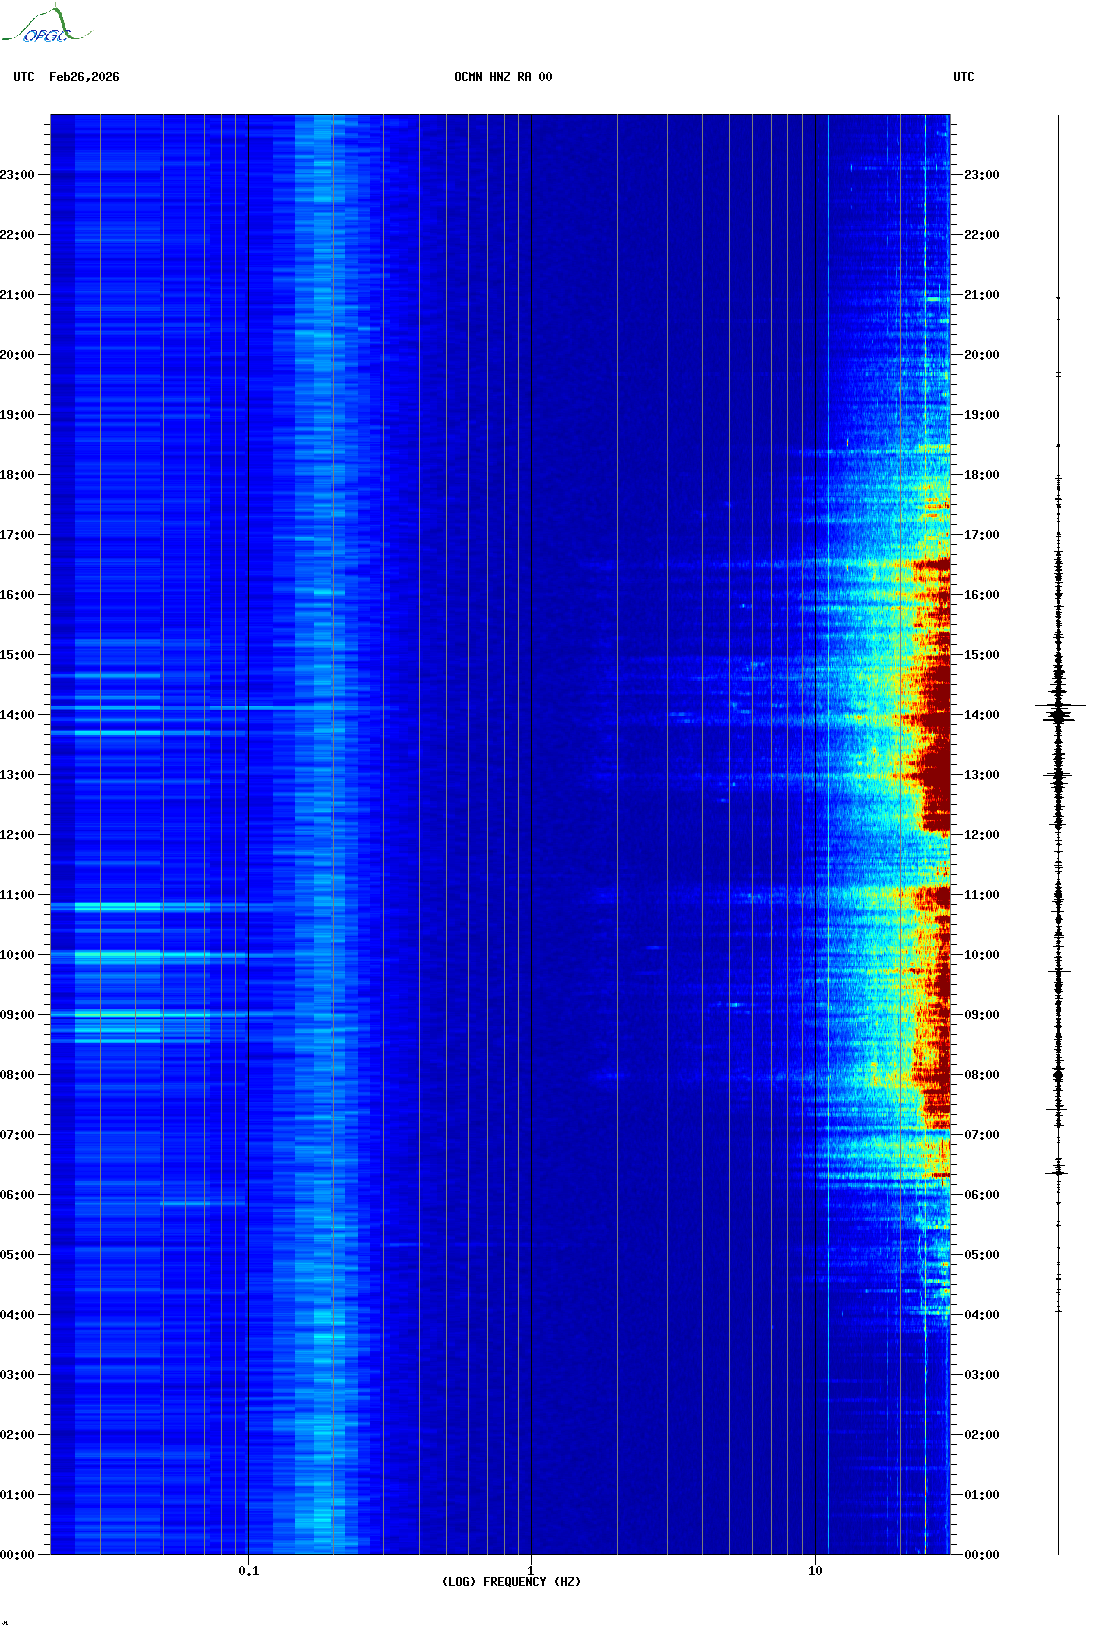
Task: Click the right-axis 23:00 time label
Action: click(x=982, y=175)
